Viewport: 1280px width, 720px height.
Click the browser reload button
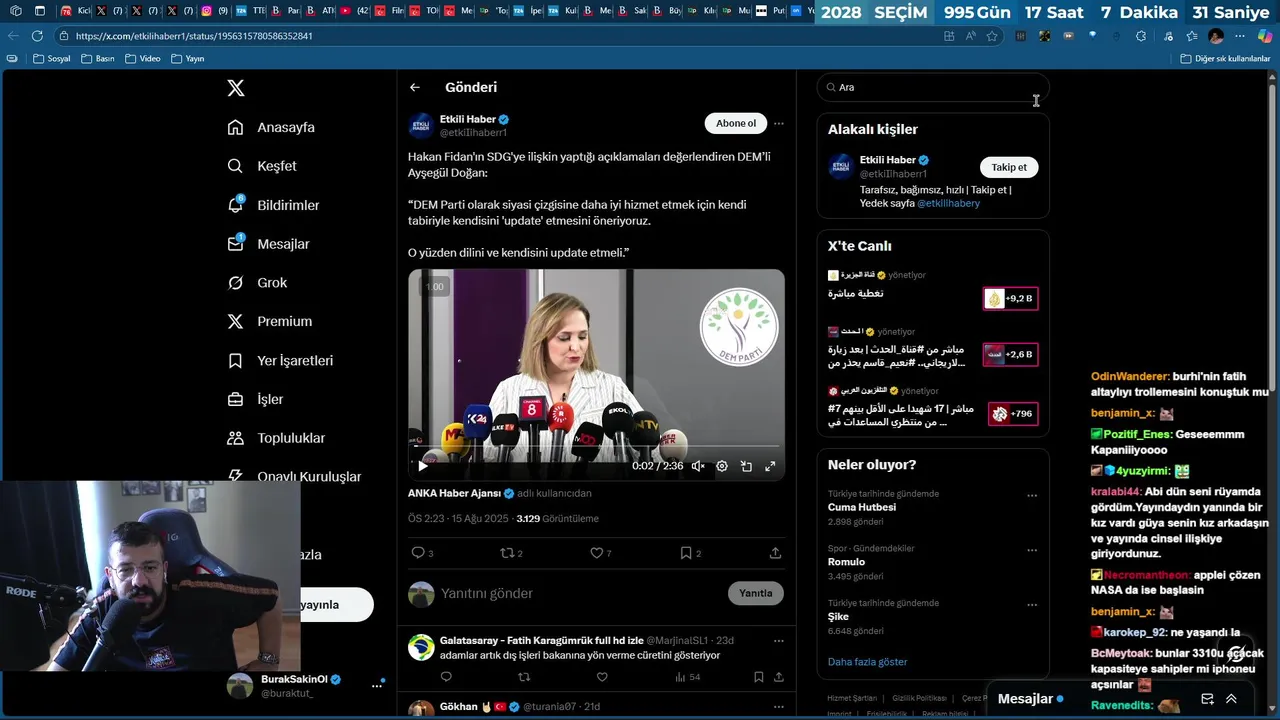[37, 36]
